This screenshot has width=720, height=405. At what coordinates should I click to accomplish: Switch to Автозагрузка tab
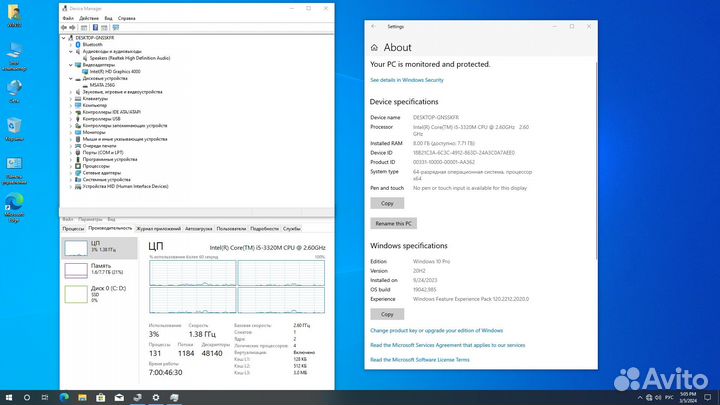pyautogui.click(x=198, y=229)
